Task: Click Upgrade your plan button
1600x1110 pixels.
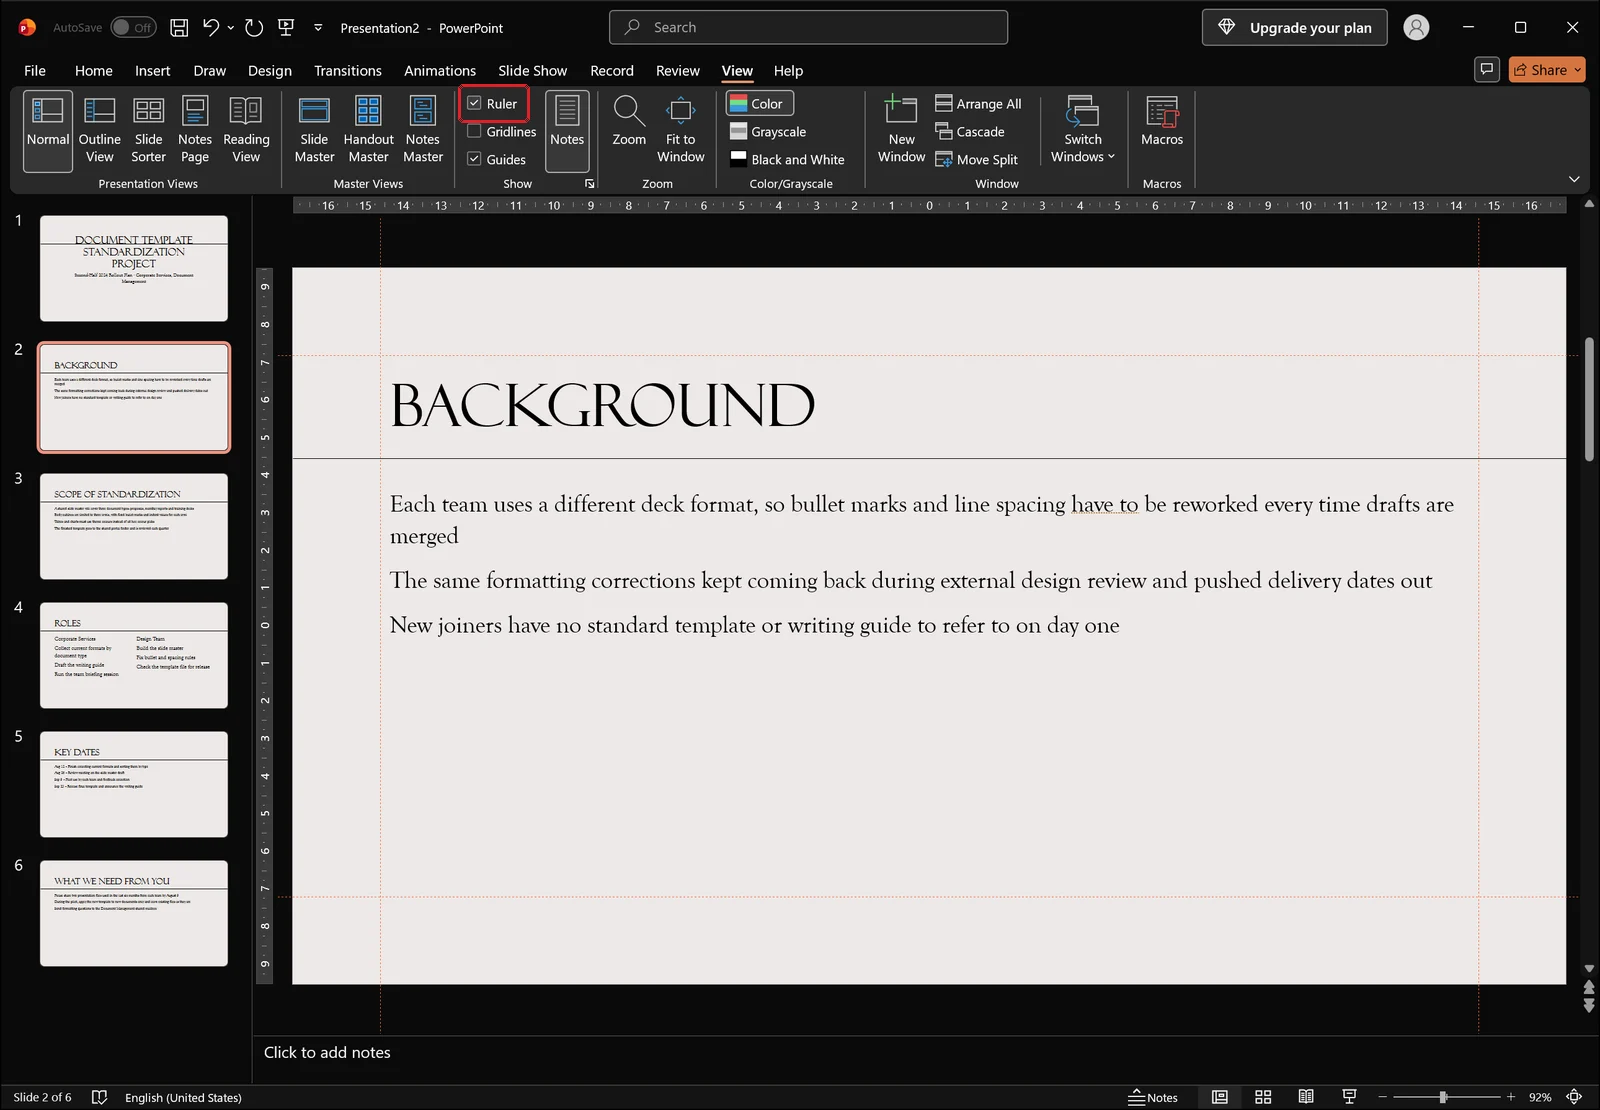Action: click(x=1294, y=27)
